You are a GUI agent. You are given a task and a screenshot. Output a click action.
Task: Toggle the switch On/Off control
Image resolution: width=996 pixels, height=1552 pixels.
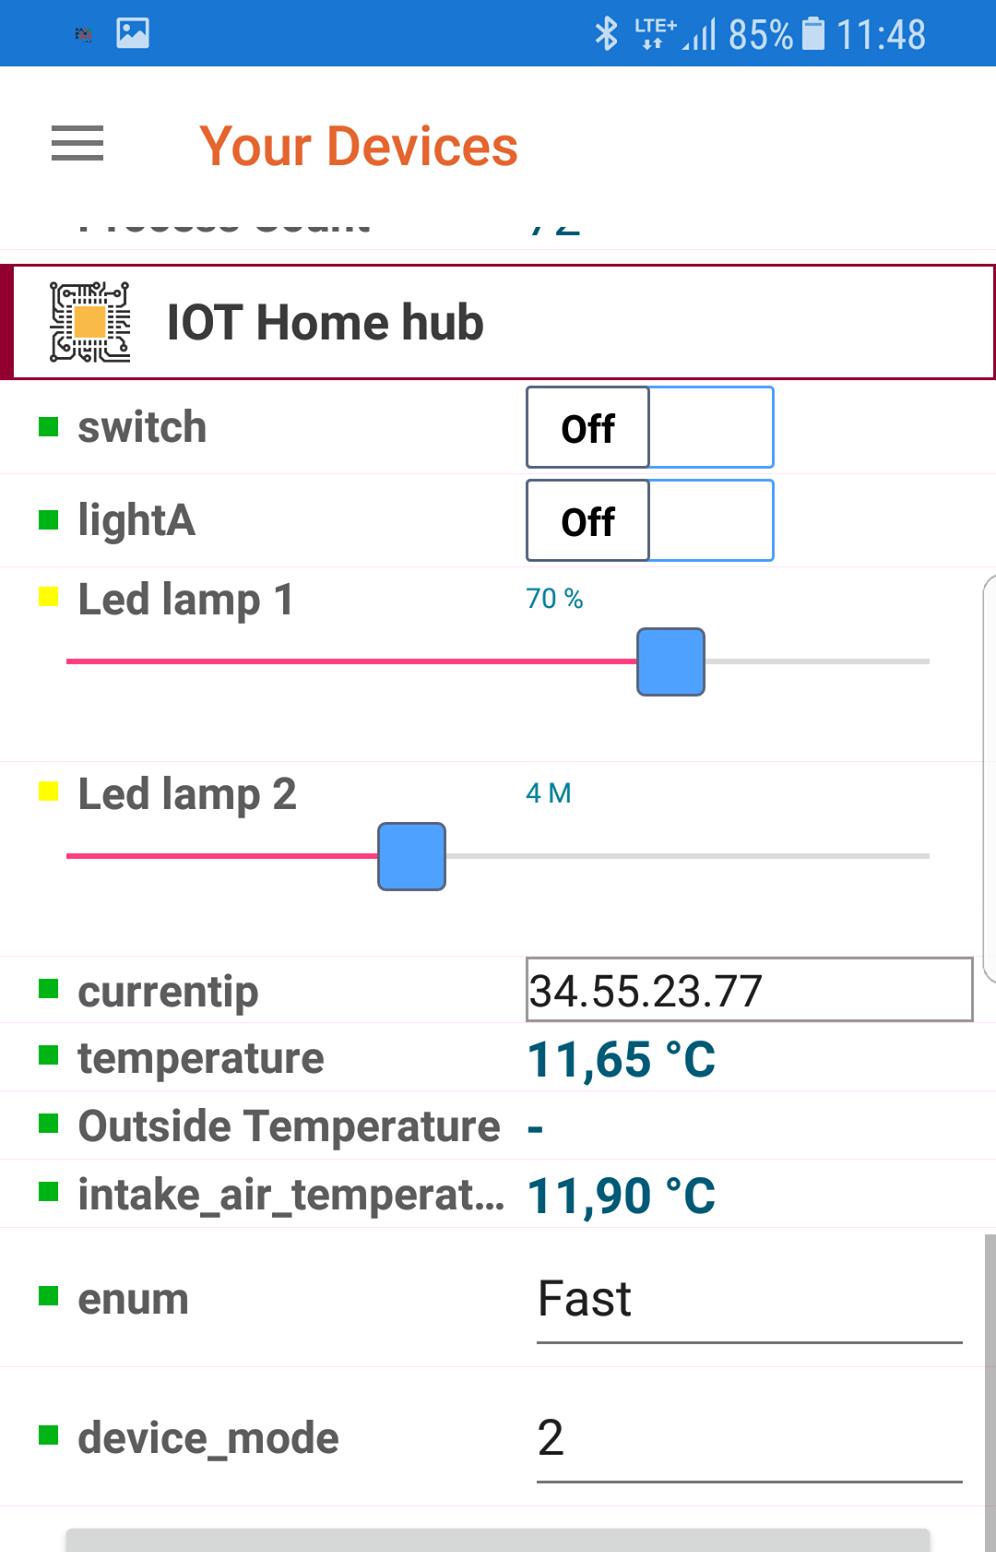650,428
